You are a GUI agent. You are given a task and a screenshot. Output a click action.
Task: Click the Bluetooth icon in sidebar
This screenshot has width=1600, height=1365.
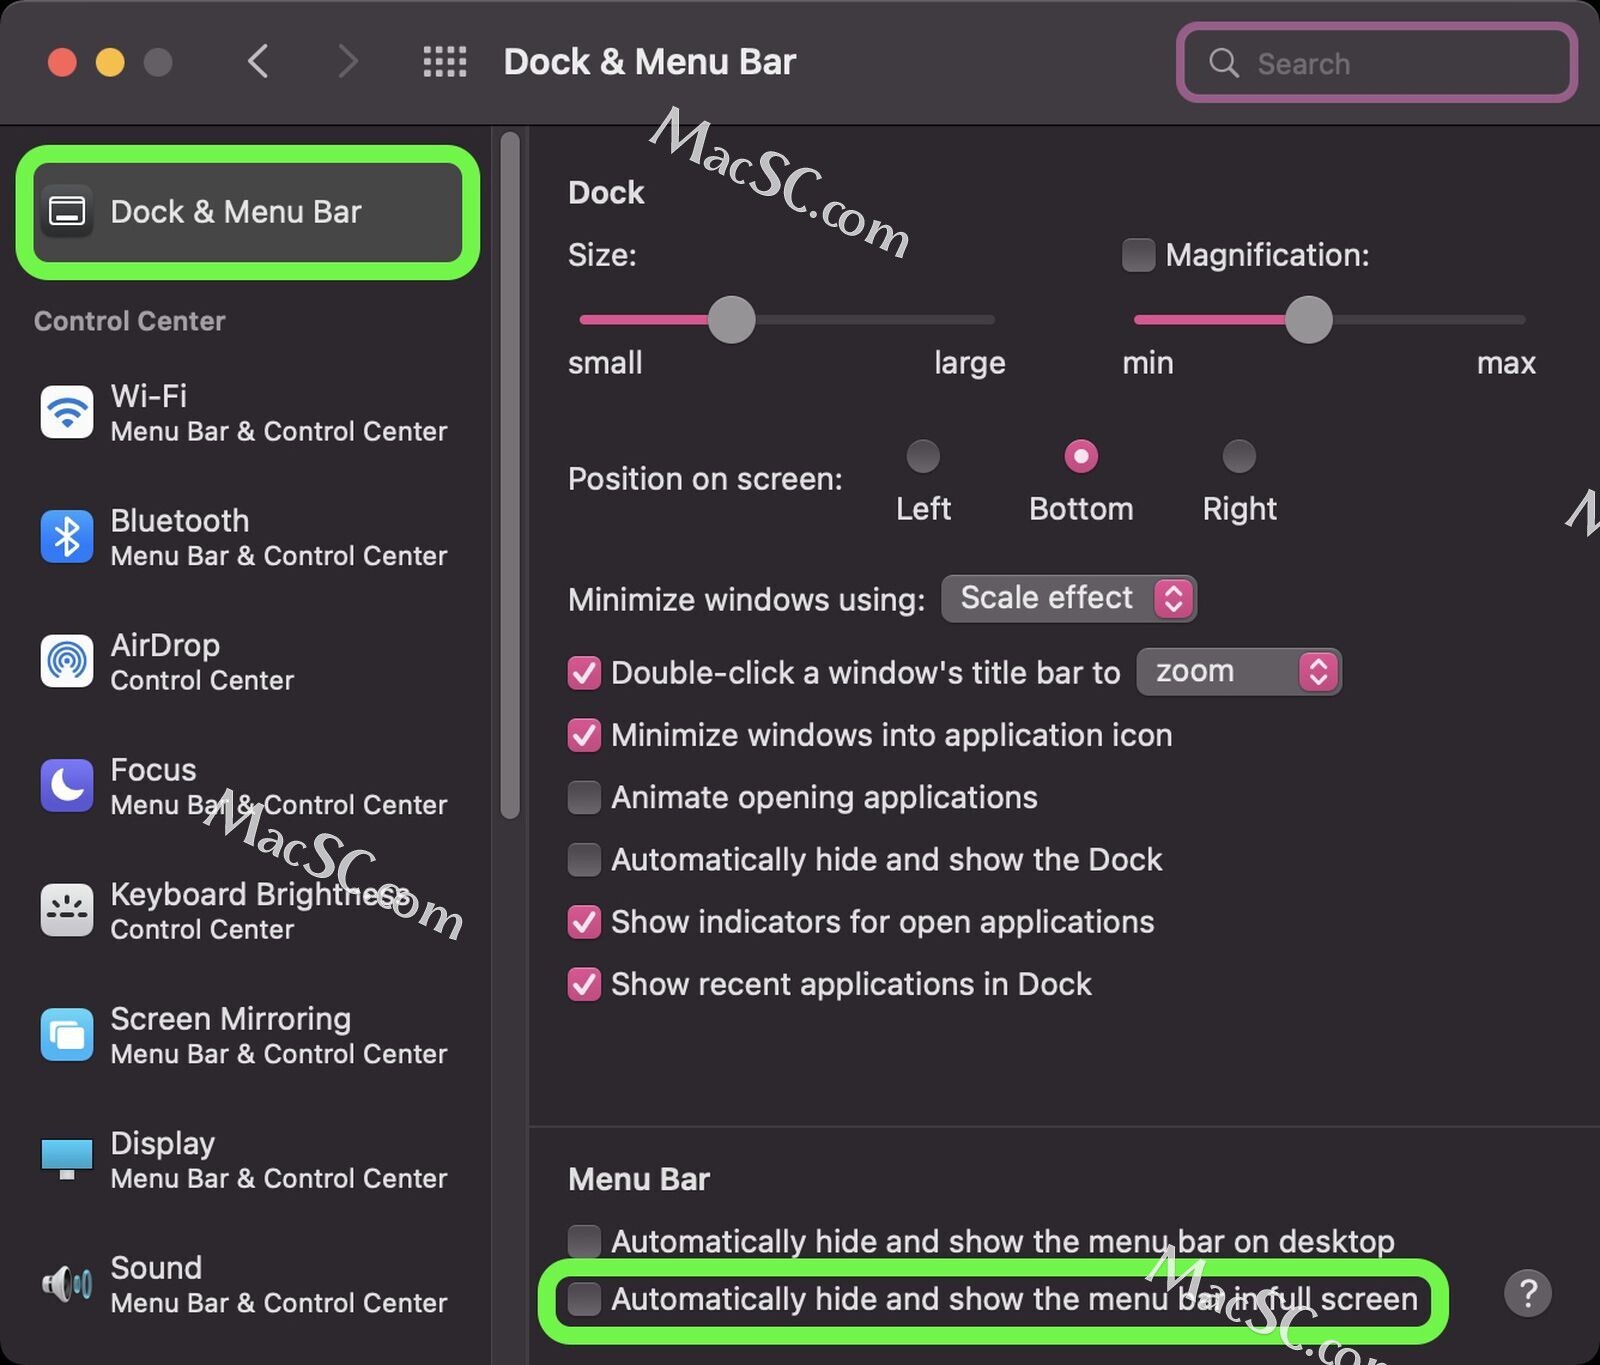click(x=67, y=537)
